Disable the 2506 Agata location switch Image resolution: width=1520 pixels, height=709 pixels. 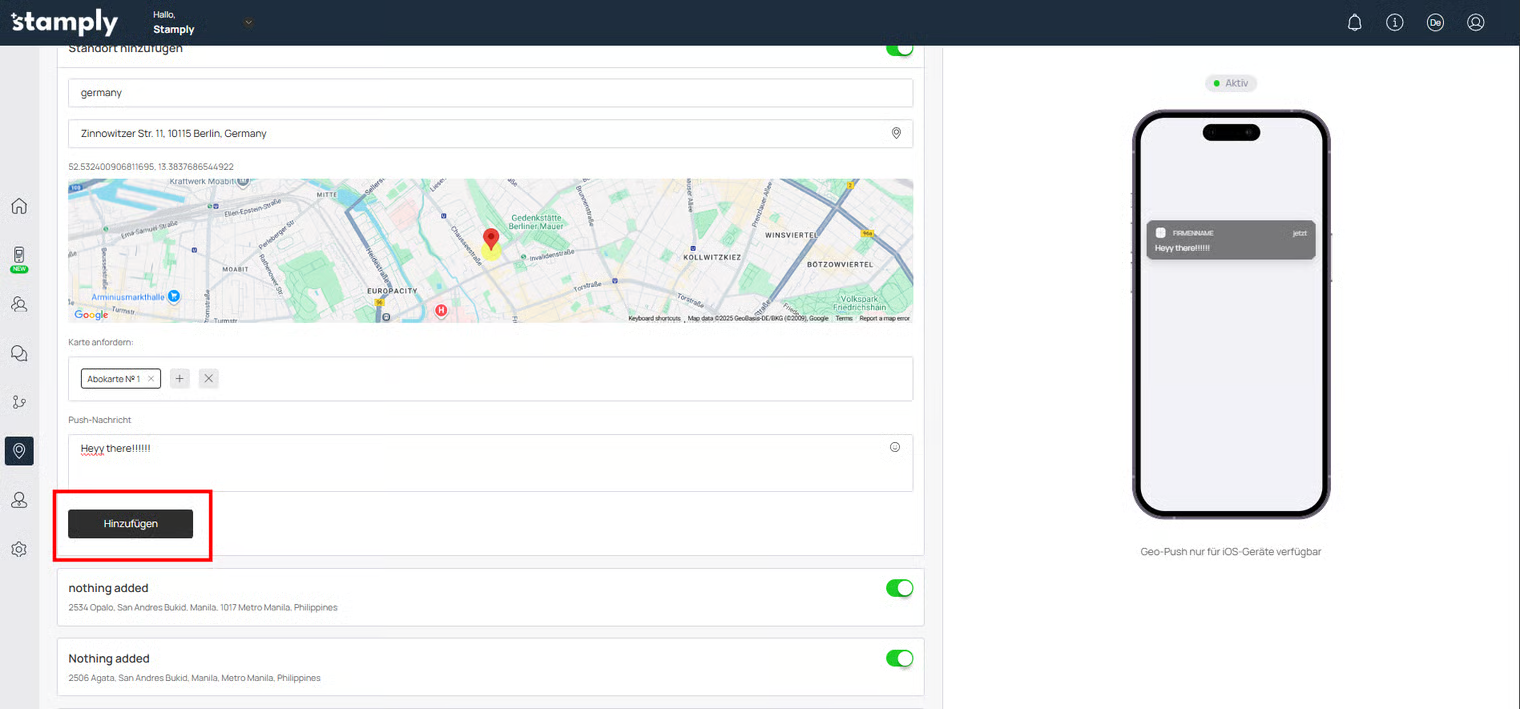coord(899,658)
